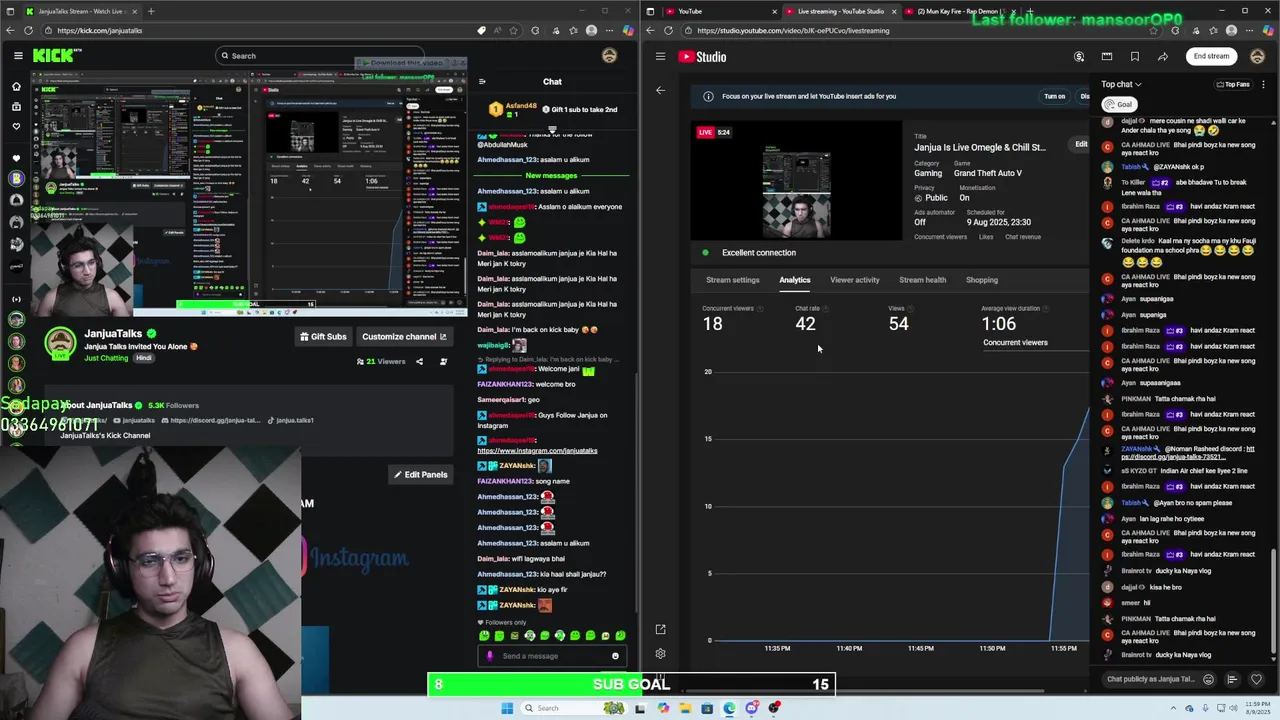The width and height of the screenshot is (1280, 720).
Task: Refresh the Kick browser page
Action: click(28, 30)
